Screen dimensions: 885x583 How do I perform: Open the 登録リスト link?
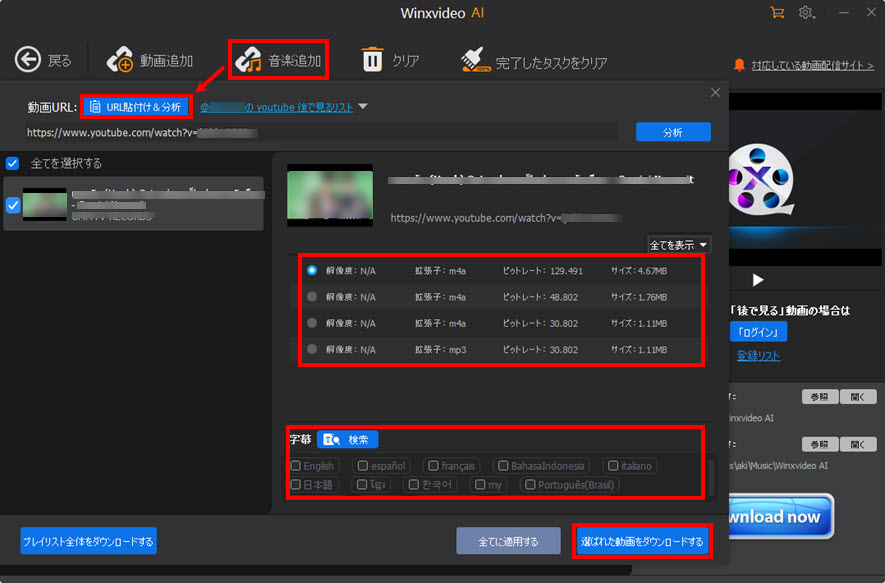coord(758,356)
